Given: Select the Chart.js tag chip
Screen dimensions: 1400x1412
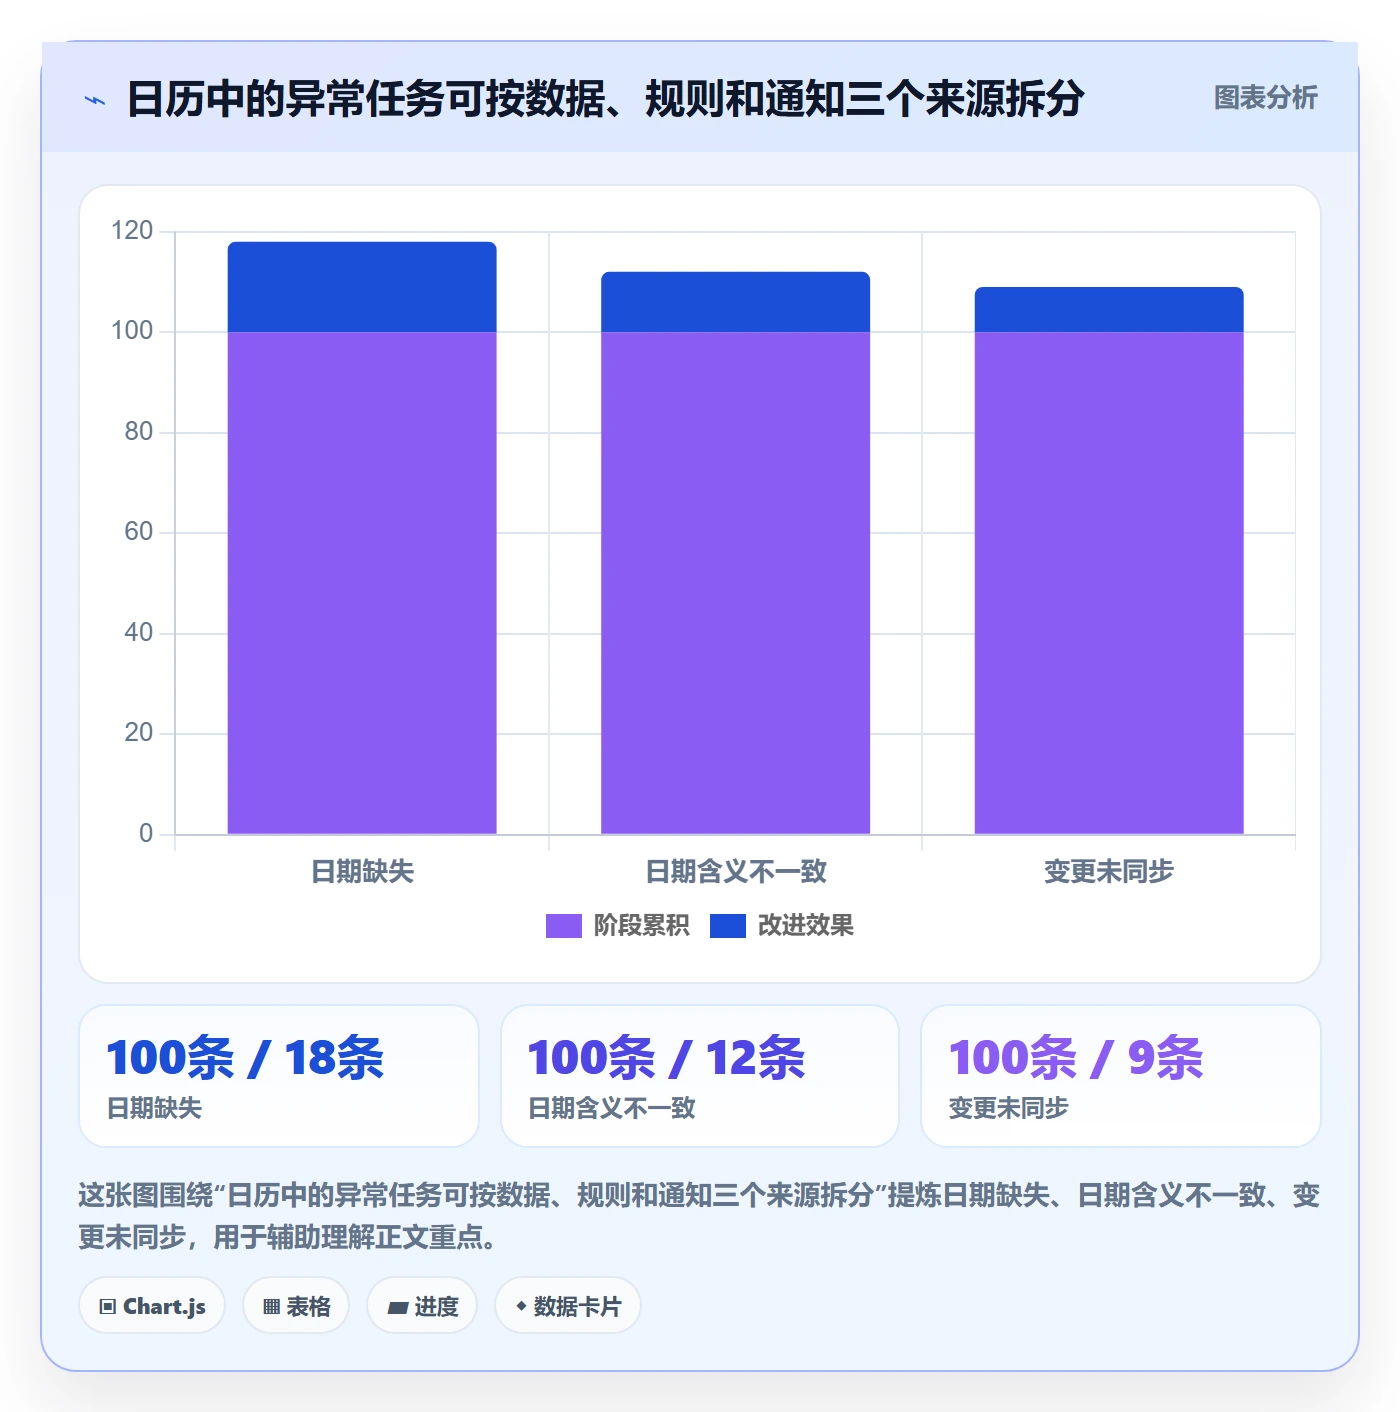Looking at the screenshot, I should [152, 1306].
